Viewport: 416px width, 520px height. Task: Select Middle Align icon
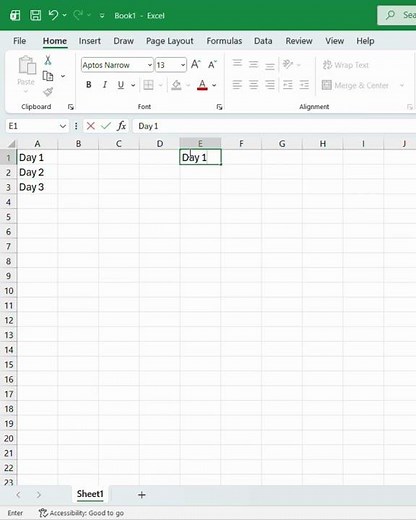pos(254,64)
